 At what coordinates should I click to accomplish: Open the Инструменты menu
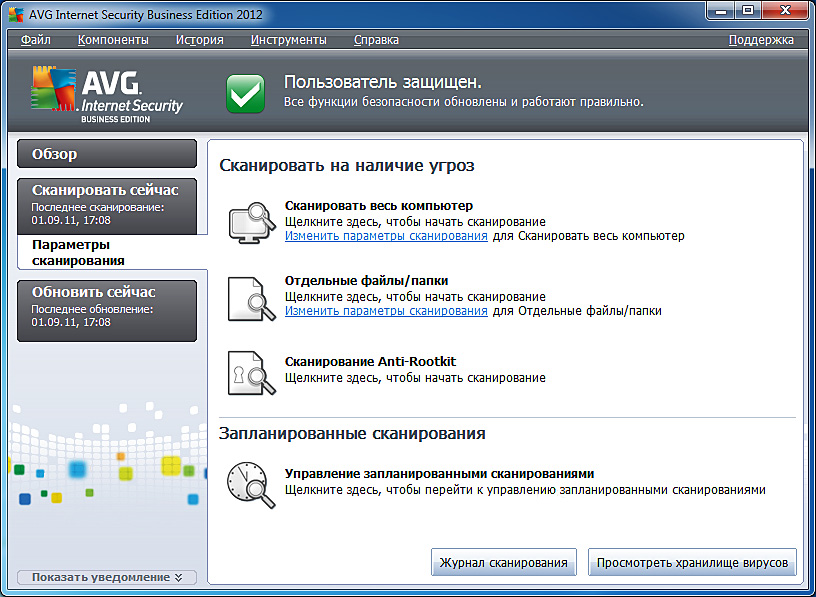pos(288,40)
